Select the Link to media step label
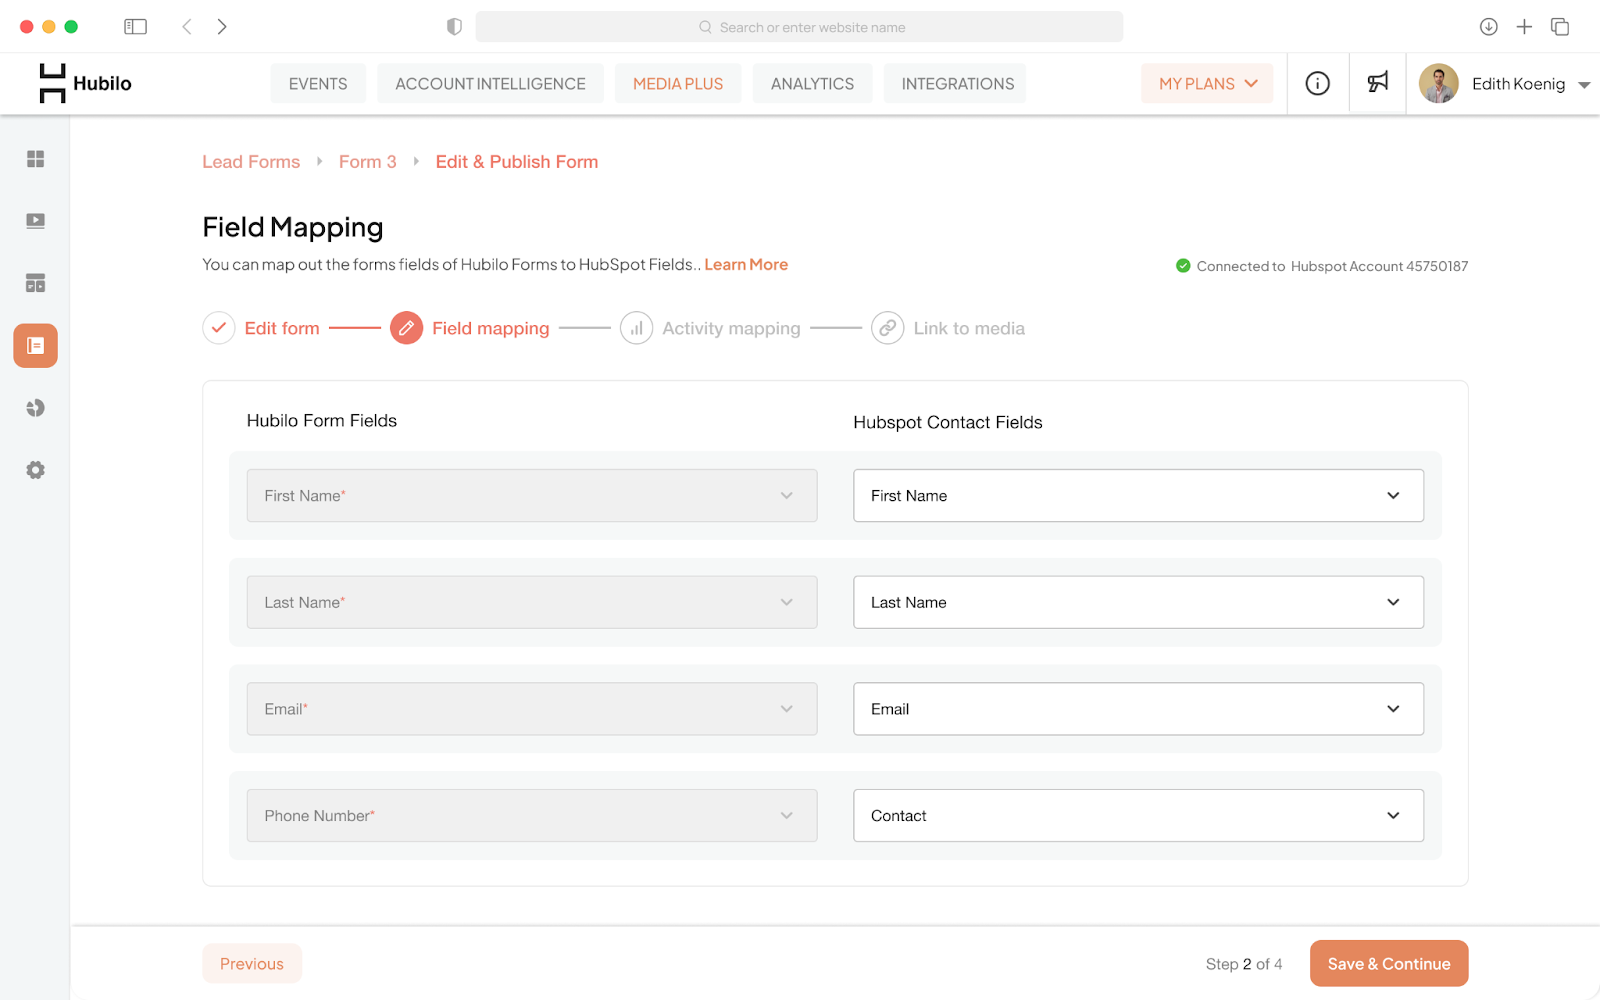 [x=969, y=328]
